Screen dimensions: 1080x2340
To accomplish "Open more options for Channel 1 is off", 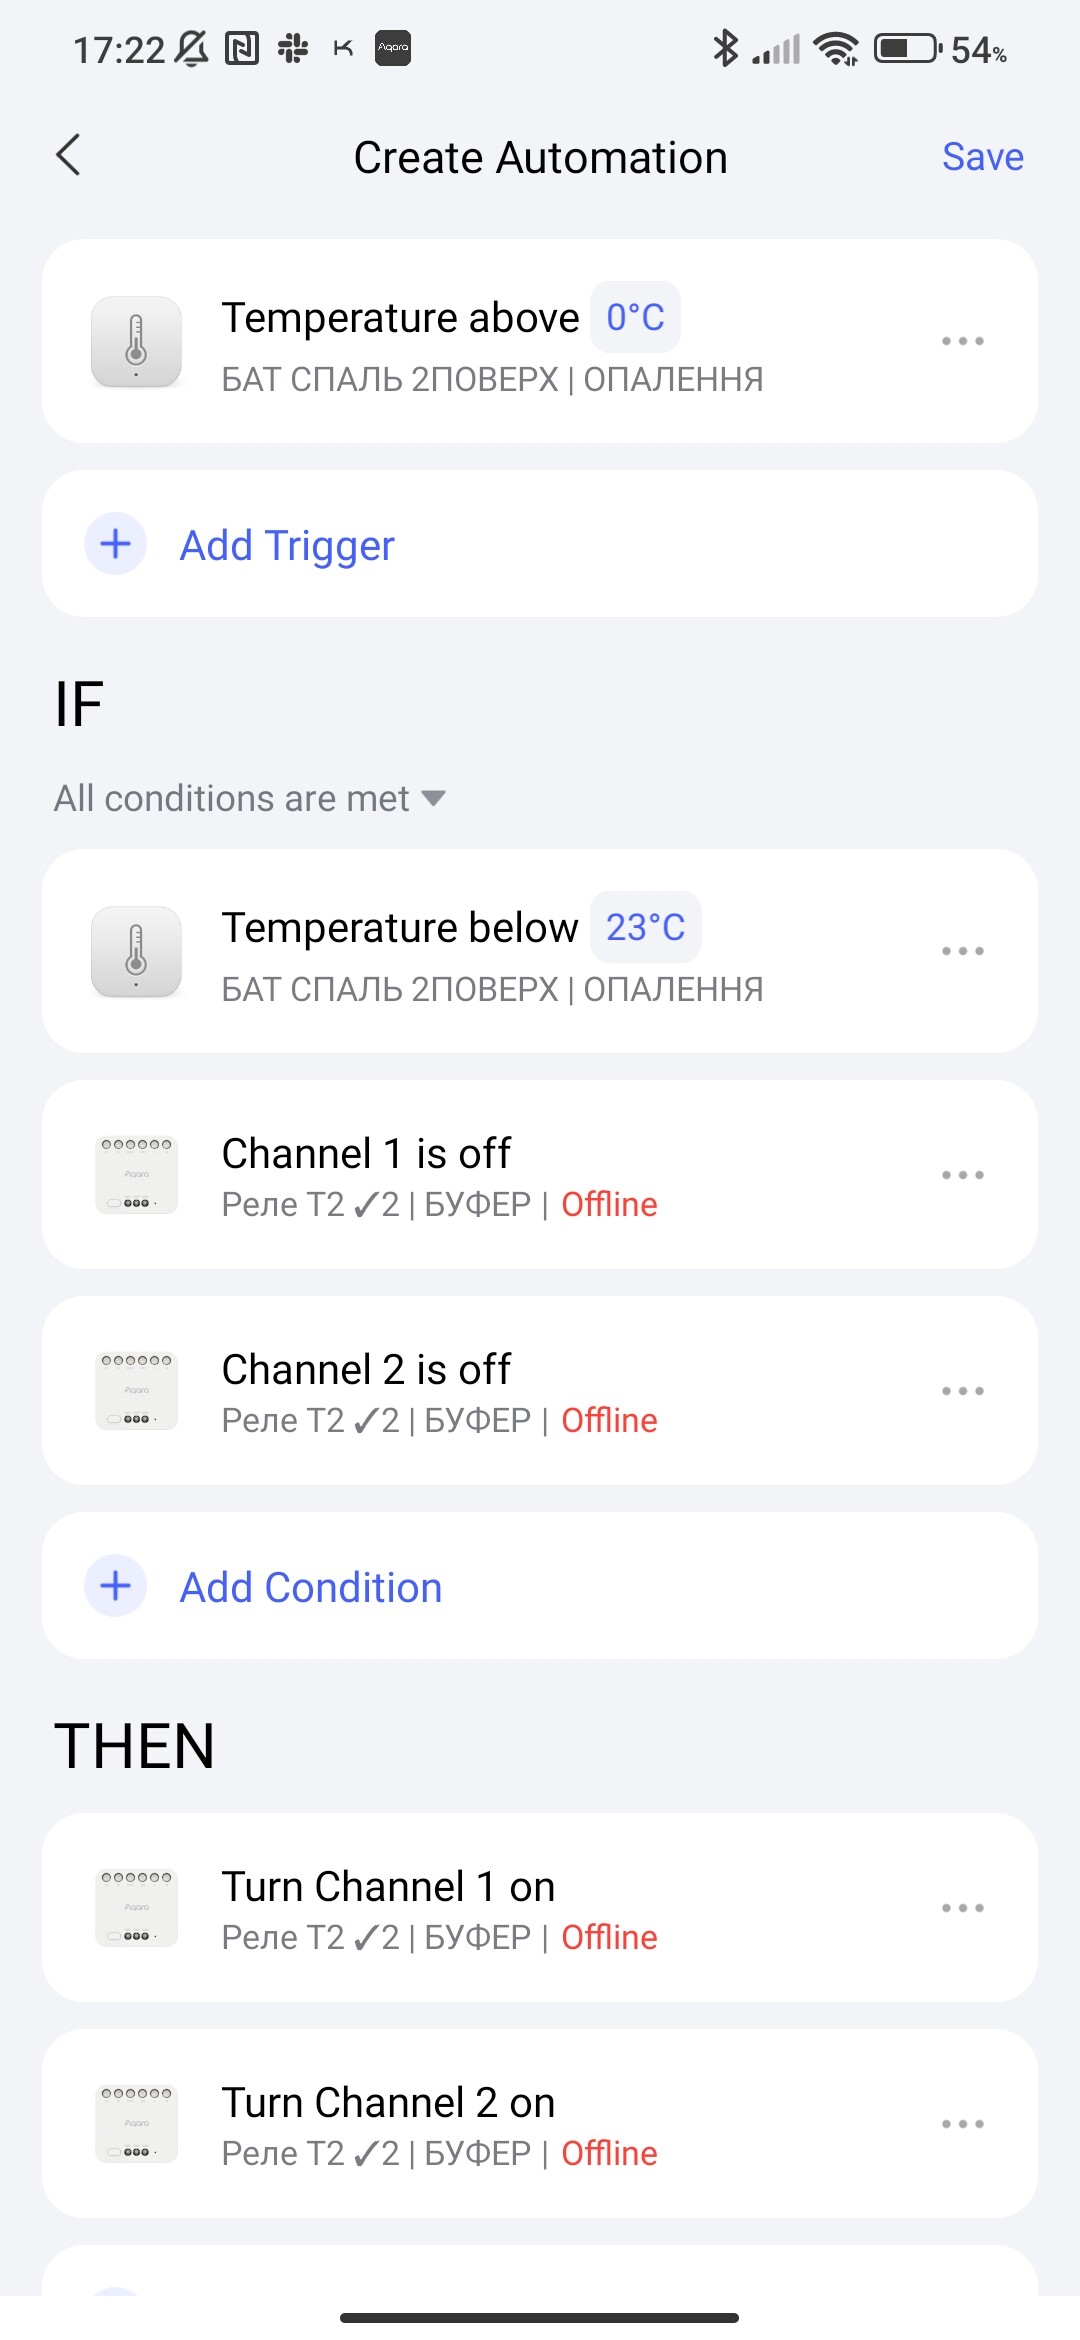I will [x=962, y=1175].
